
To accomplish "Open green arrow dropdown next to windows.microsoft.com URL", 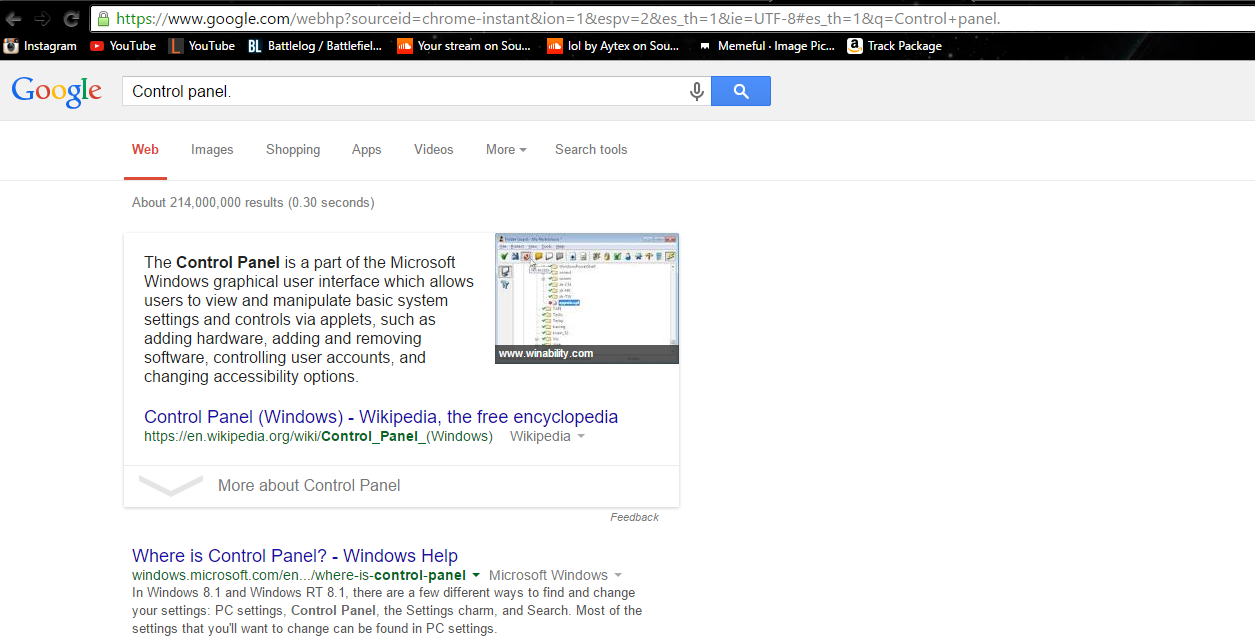I will pyautogui.click(x=476, y=575).
